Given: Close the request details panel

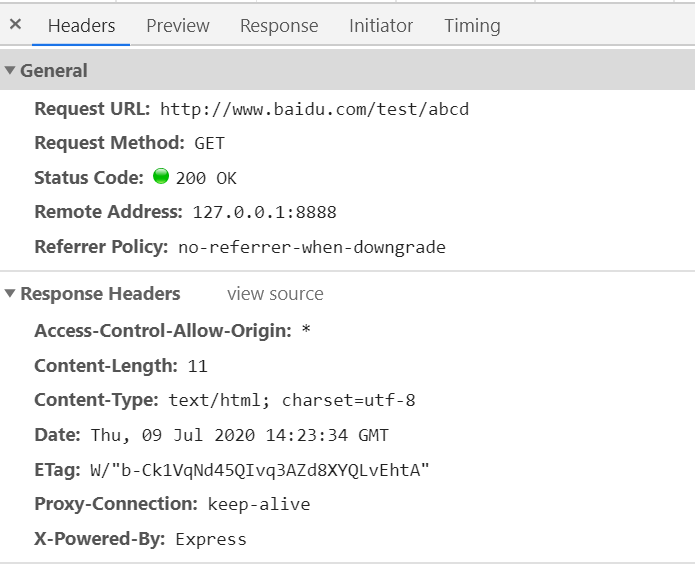Looking at the screenshot, I should pos(16,25).
